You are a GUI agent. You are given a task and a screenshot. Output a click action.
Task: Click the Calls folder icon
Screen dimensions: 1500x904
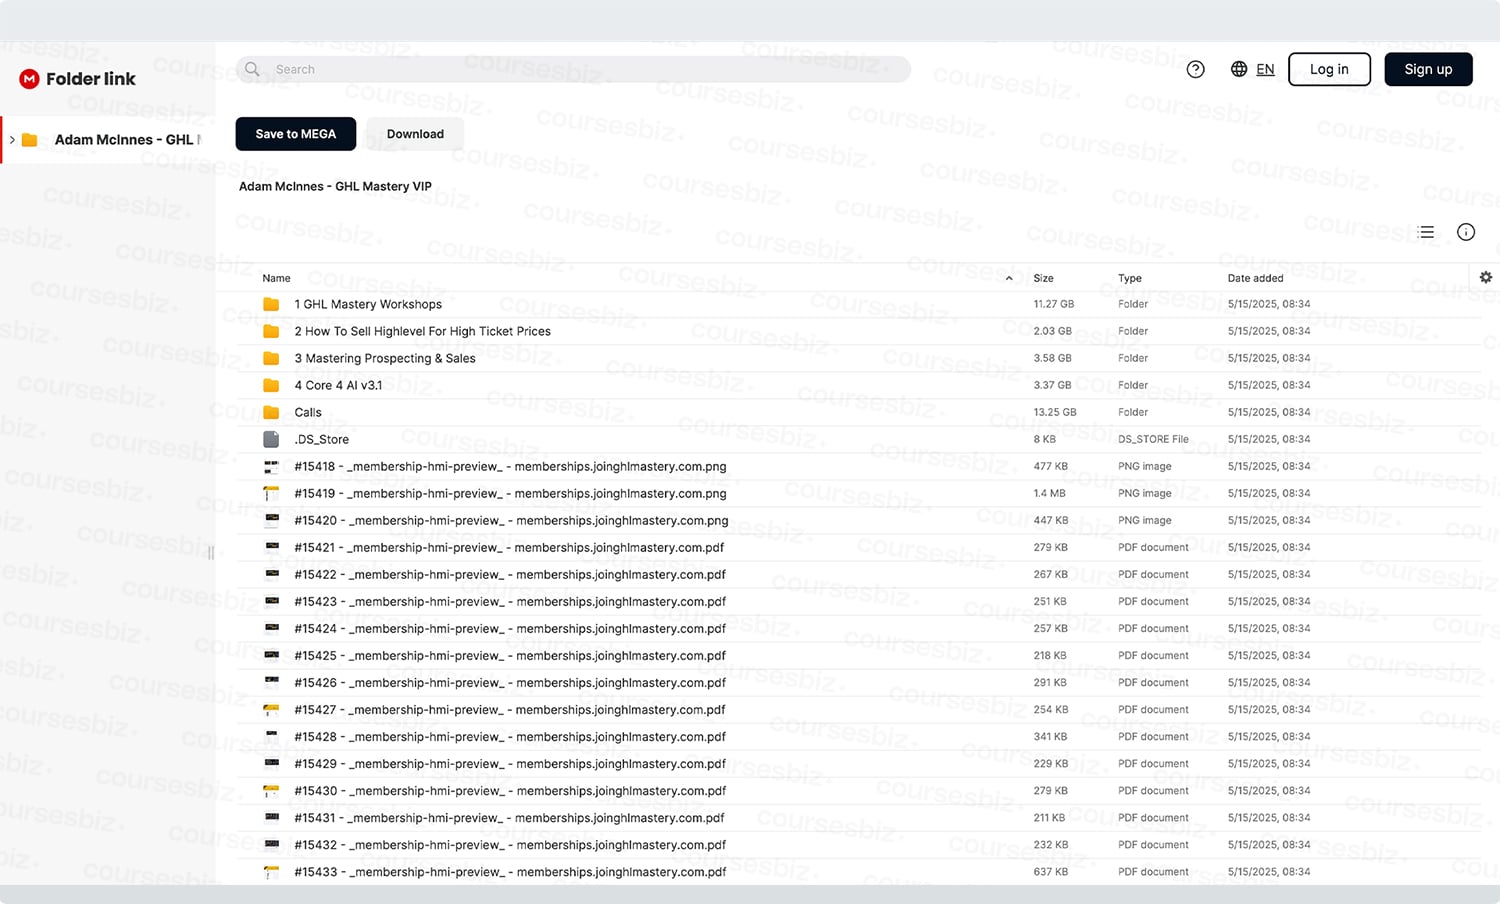click(x=271, y=412)
